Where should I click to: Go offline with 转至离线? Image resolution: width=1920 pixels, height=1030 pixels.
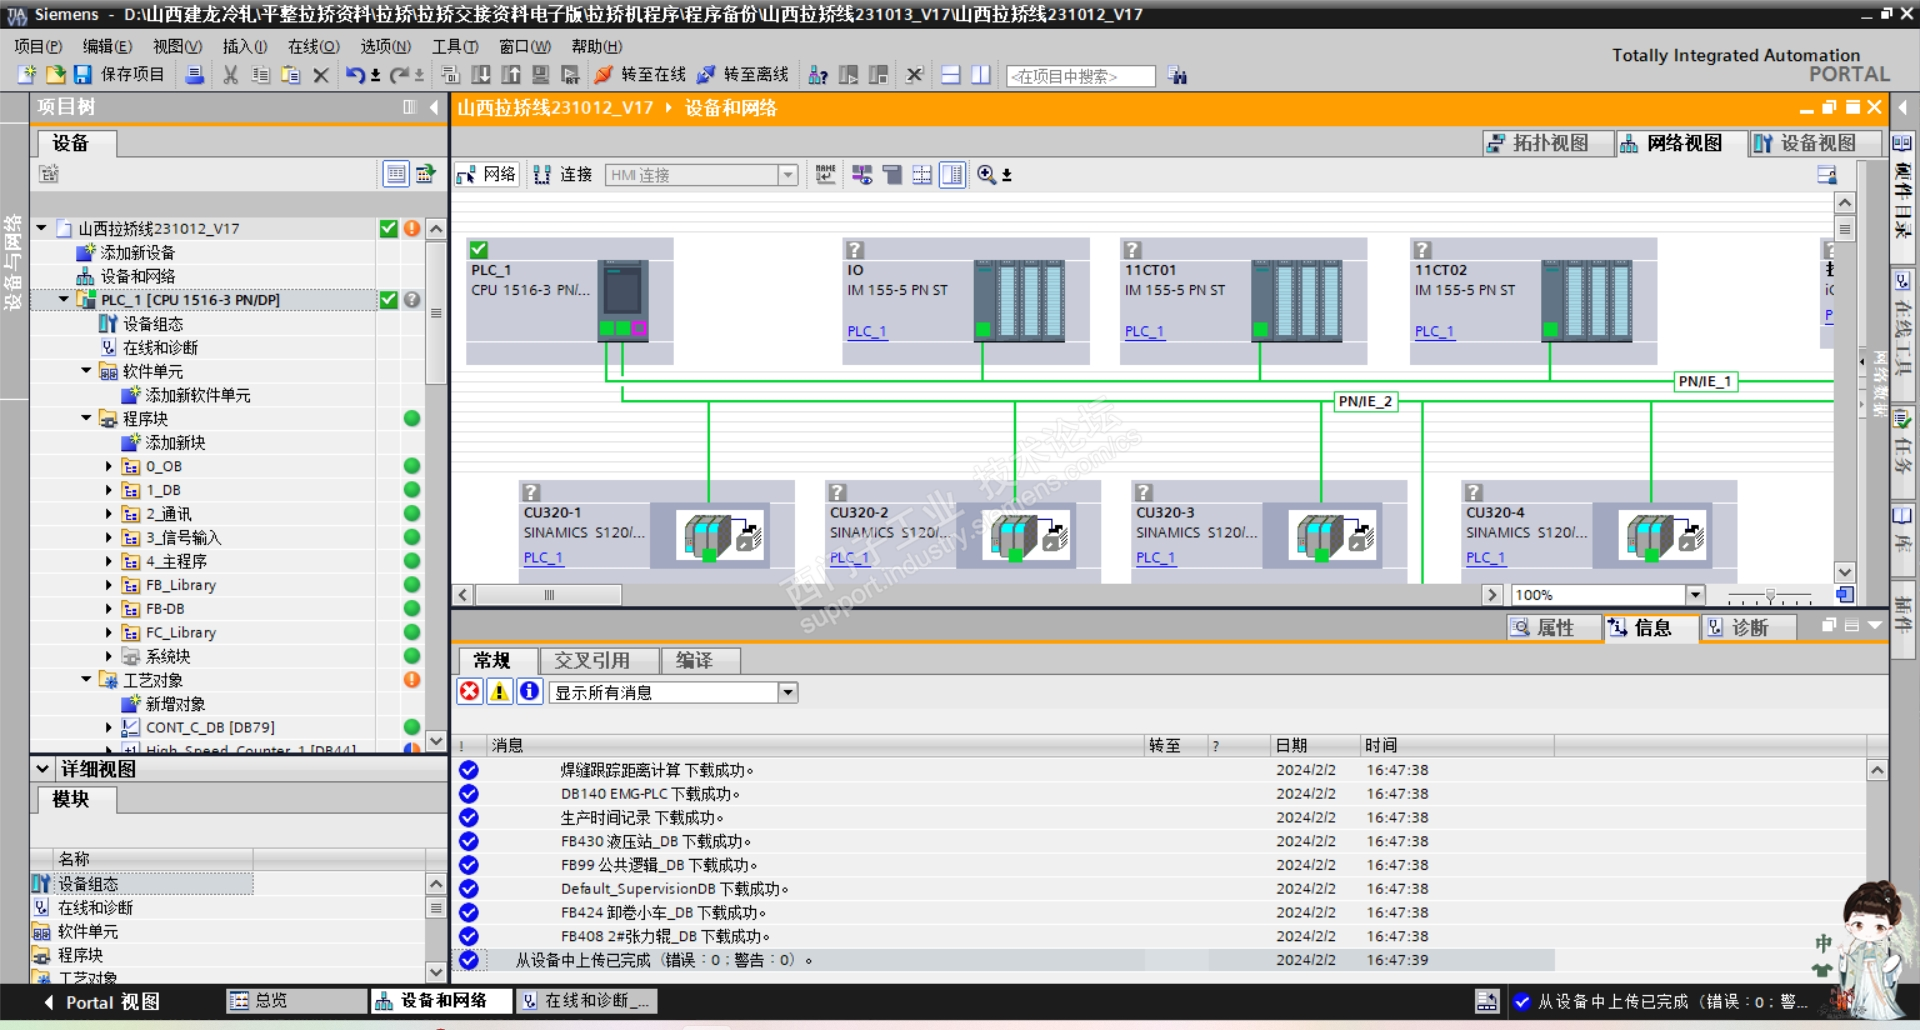[x=743, y=75]
